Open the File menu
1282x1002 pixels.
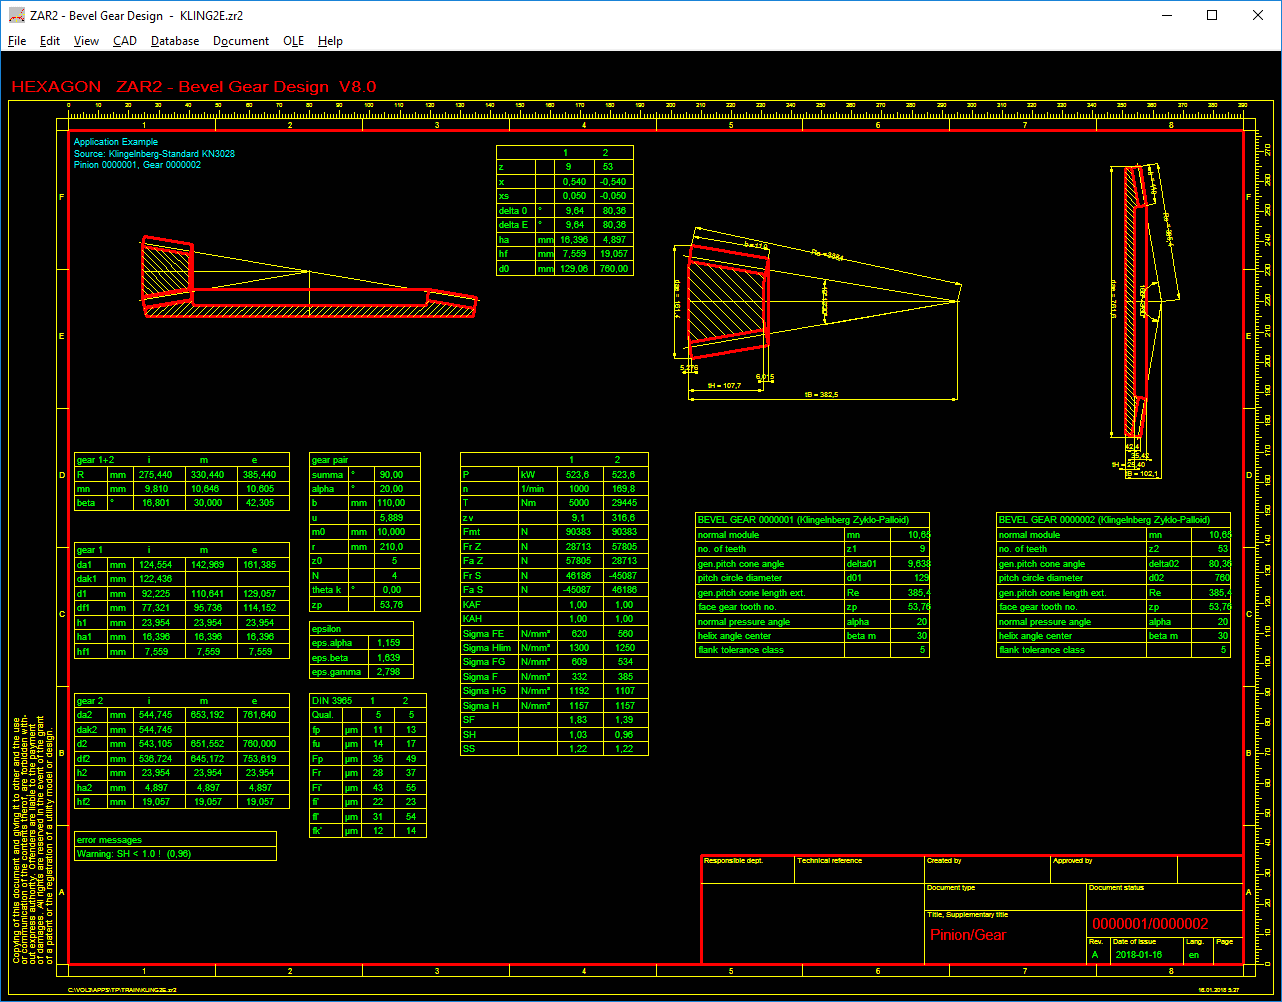click(x=17, y=41)
